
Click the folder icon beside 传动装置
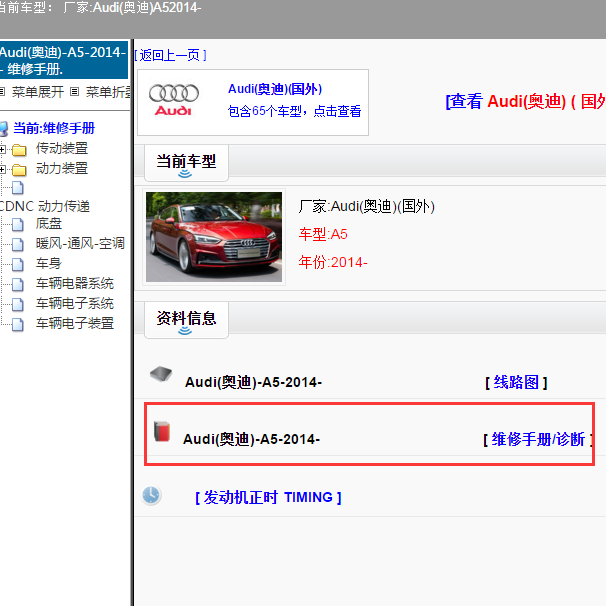point(19,149)
